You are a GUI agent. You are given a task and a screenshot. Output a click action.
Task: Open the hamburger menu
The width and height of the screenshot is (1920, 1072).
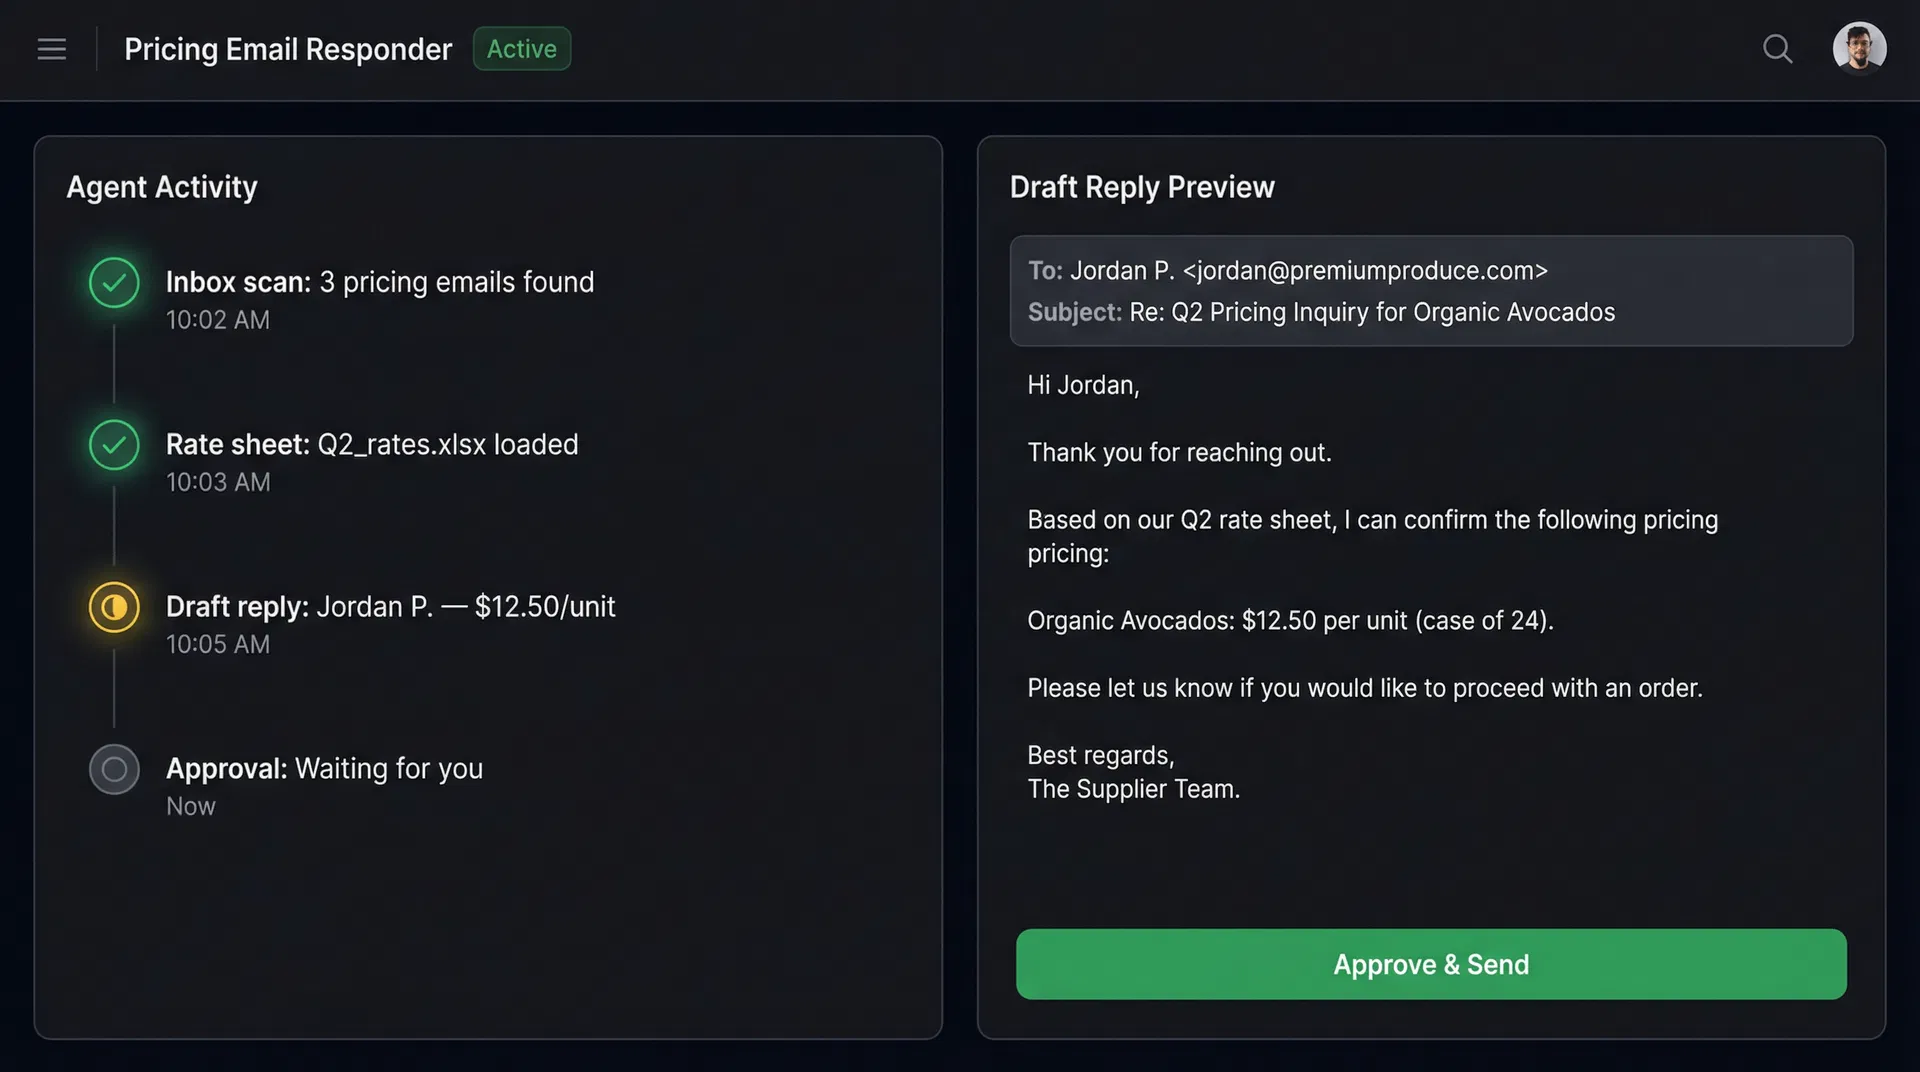[52, 49]
